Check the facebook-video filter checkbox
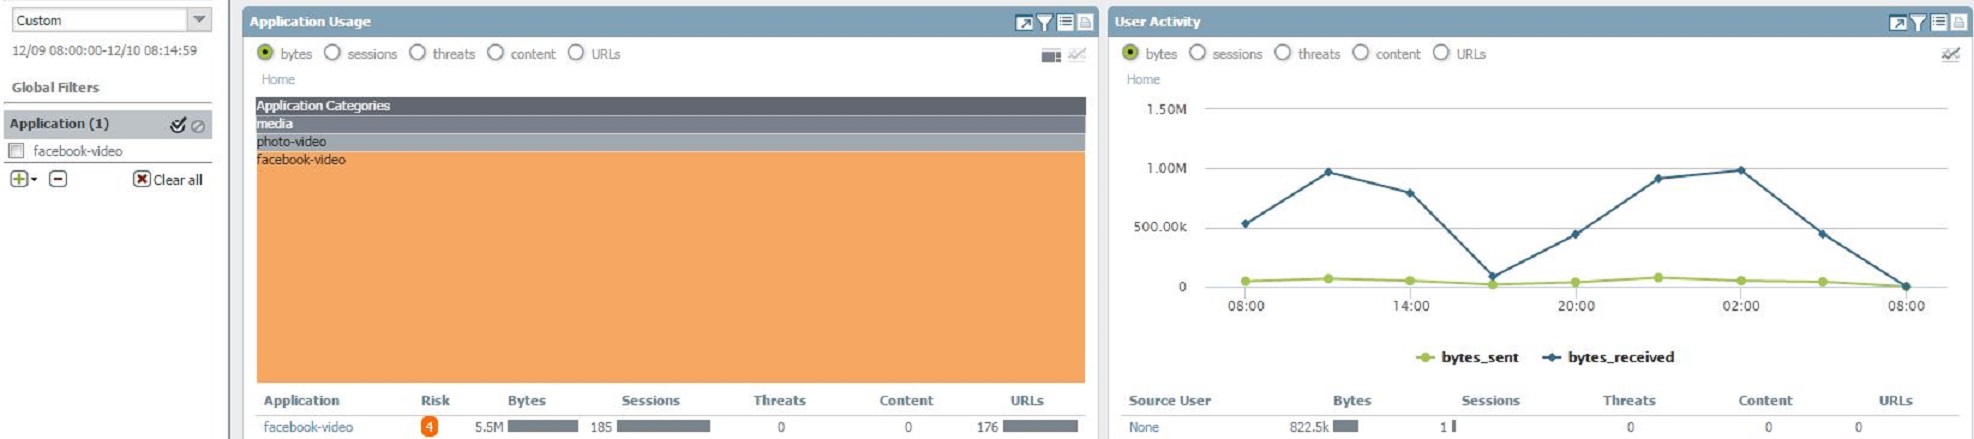1974x439 pixels. (16, 151)
